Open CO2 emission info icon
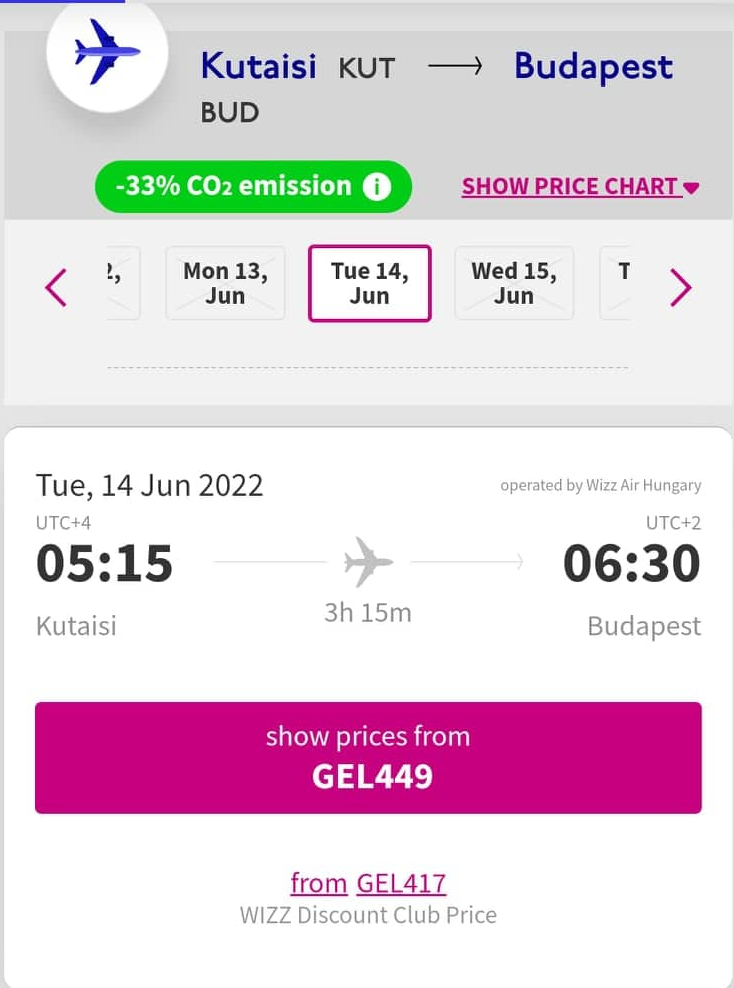The image size is (734, 988). 377,187
